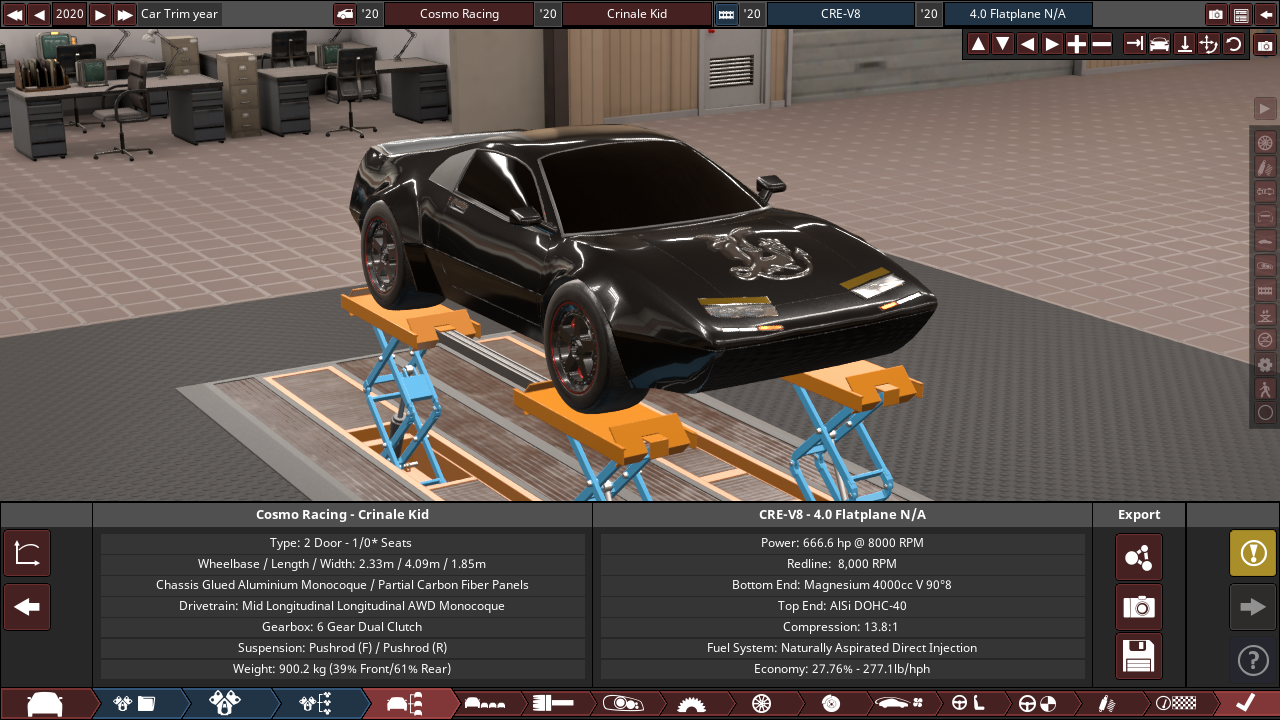Screen dimensions: 1280x720
Task: Save with the floppy disk button
Action: pos(1139,657)
